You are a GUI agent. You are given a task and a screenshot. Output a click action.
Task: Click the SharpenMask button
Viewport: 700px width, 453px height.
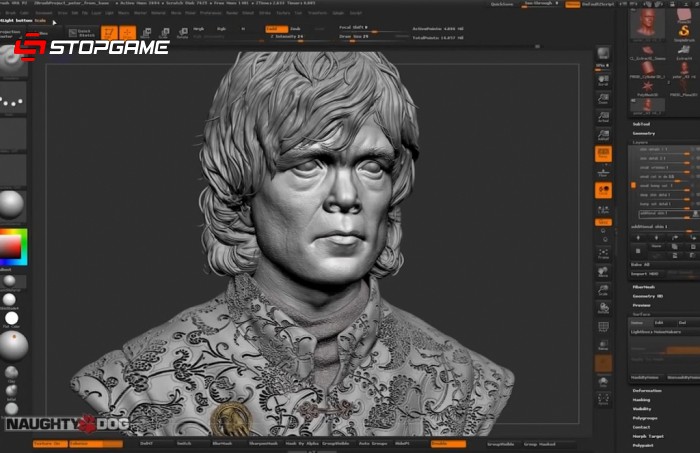[263, 444]
